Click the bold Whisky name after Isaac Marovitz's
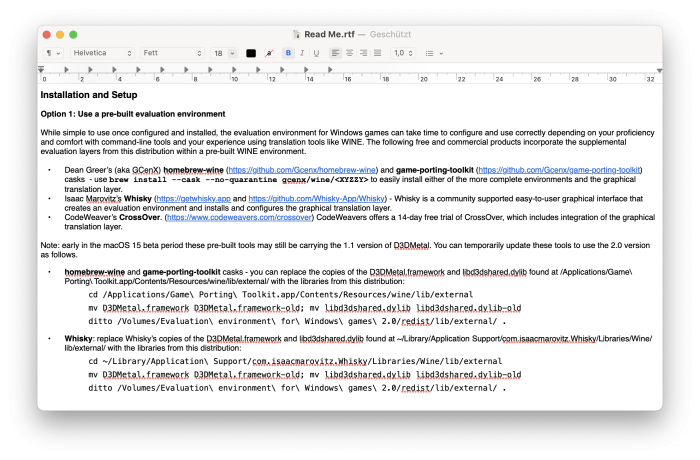700x460 pixels. click(138, 199)
